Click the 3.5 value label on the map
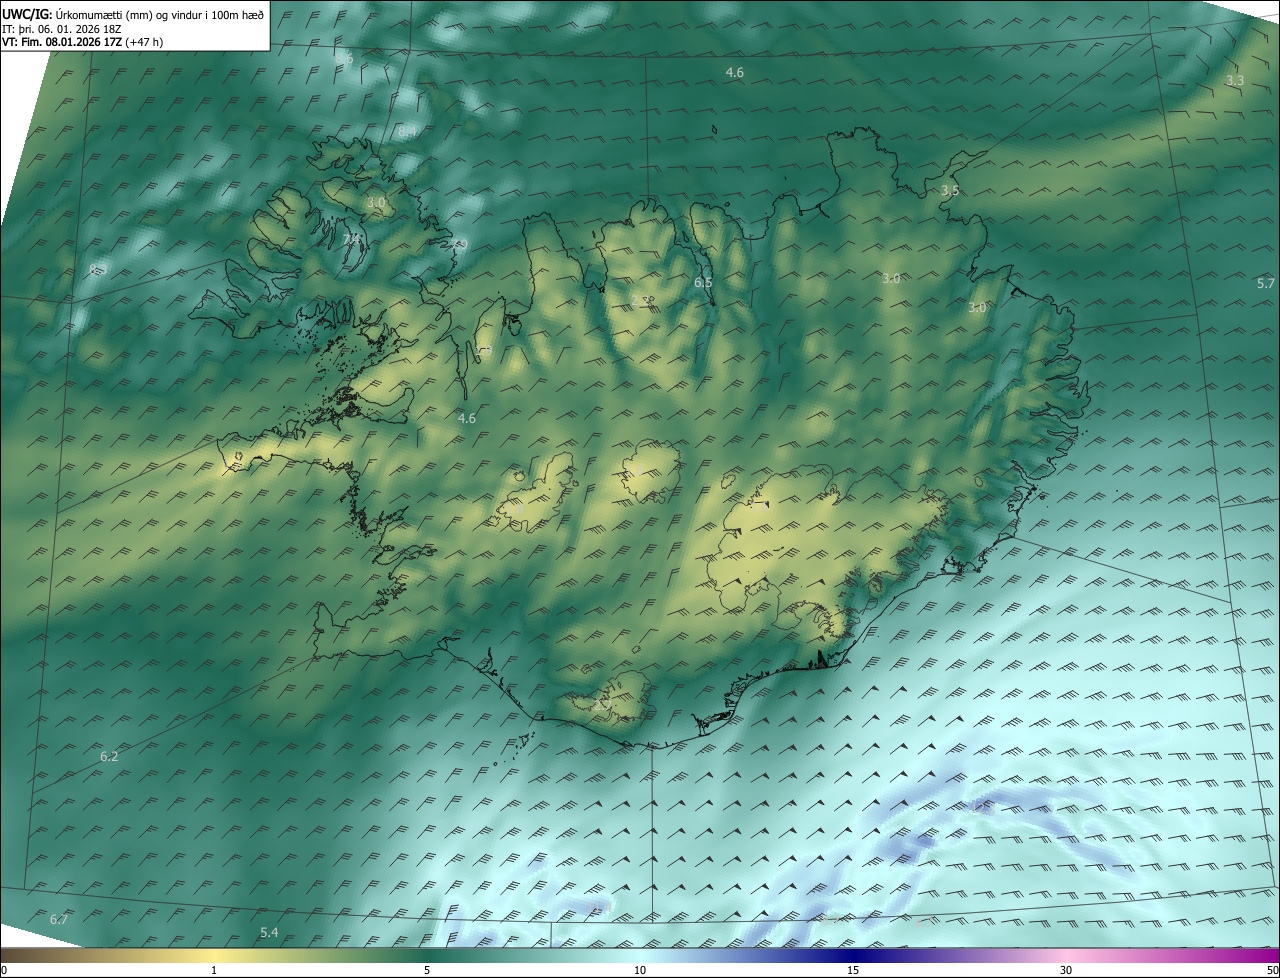Viewport: 1280px width, 978px height. [950, 190]
